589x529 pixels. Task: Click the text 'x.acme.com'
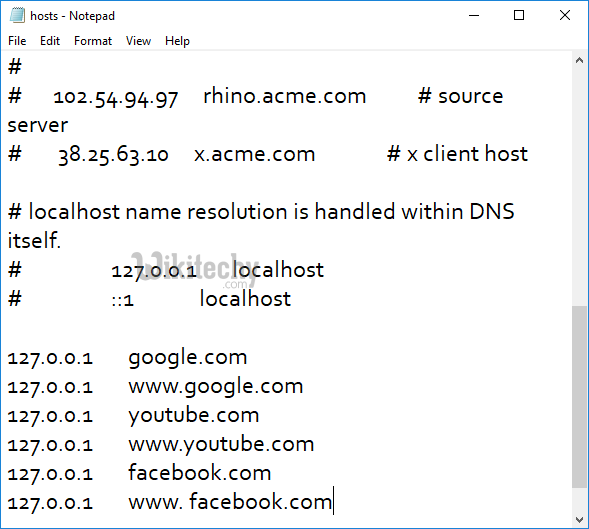click(254, 154)
